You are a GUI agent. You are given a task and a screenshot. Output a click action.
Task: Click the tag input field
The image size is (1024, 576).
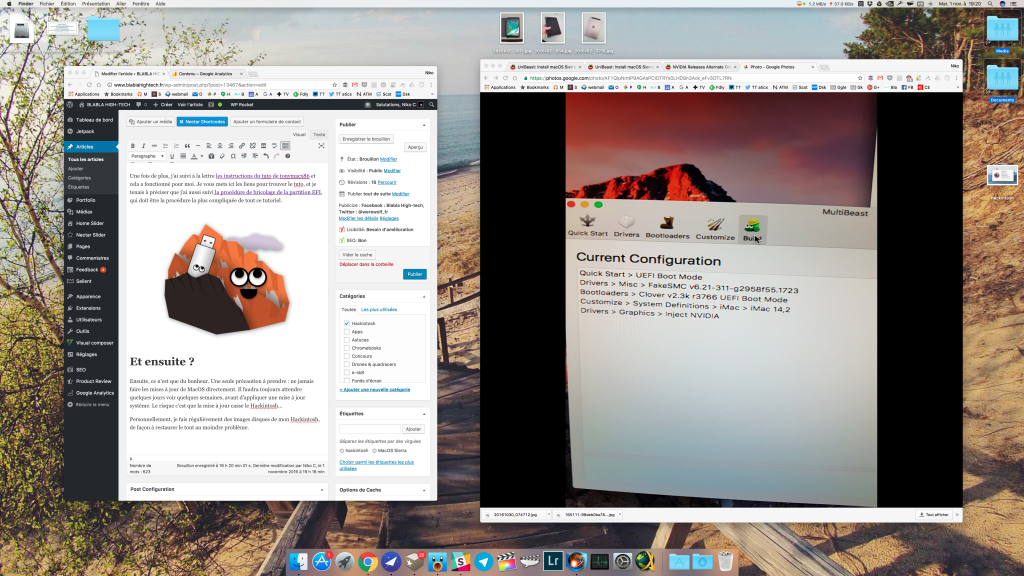point(370,429)
